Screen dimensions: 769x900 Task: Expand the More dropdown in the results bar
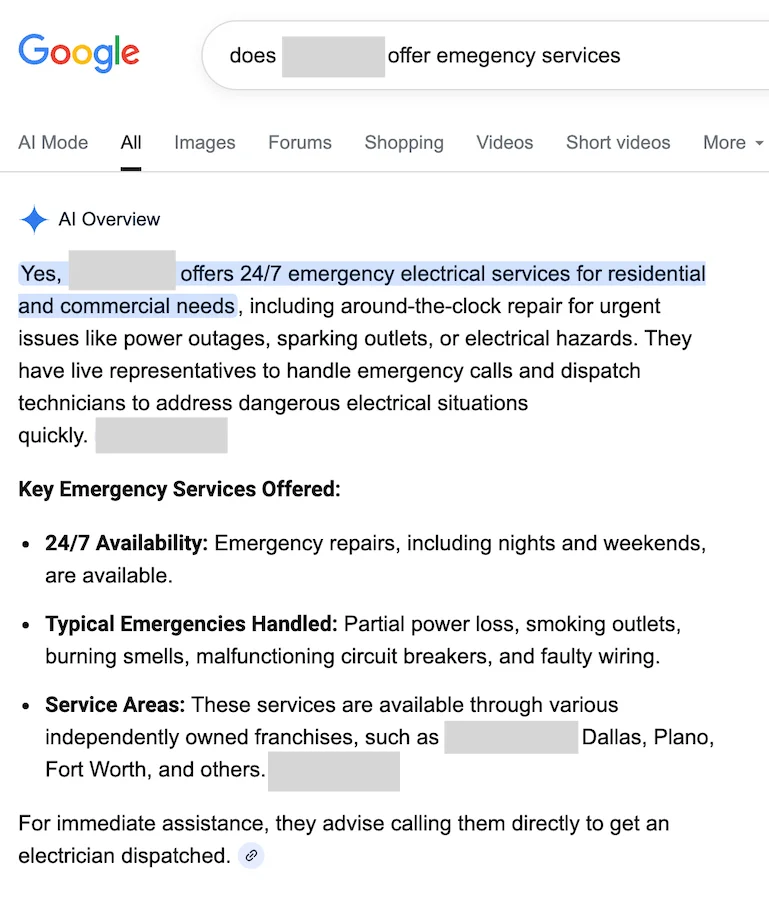[x=732, y=143]
